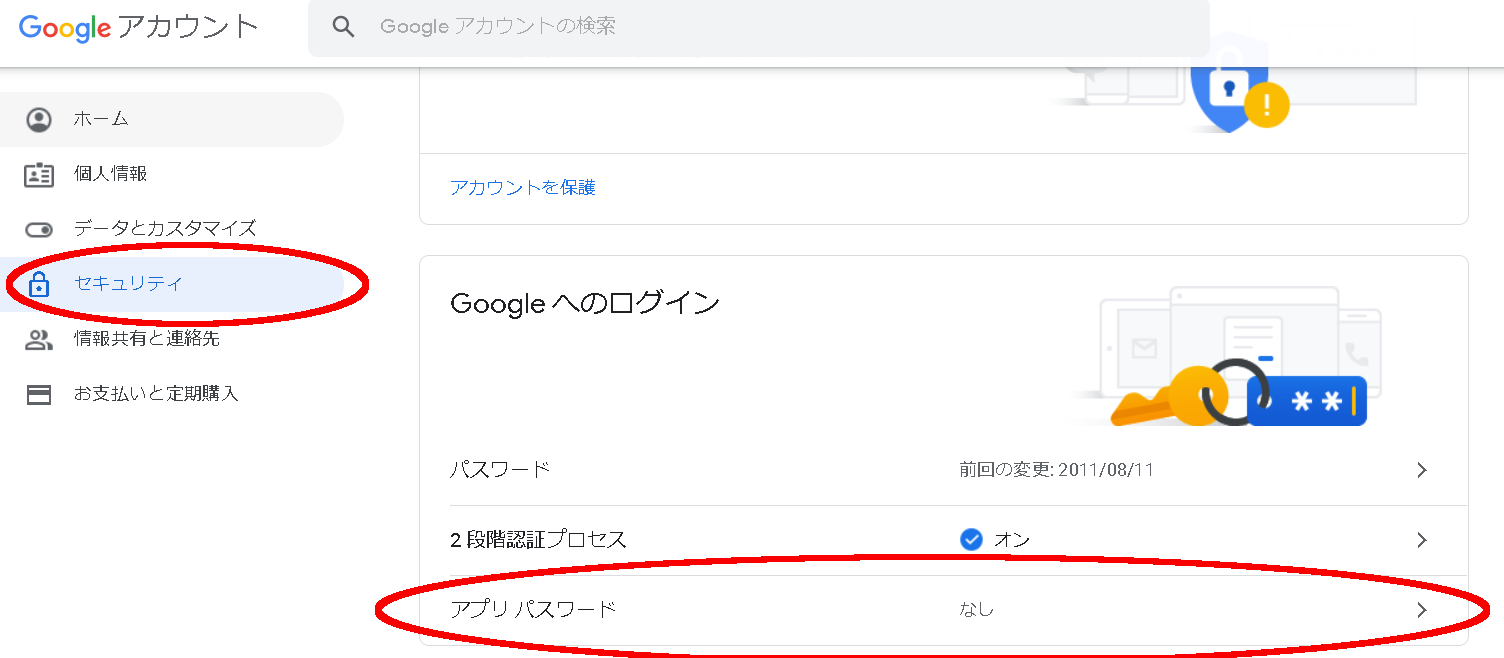
Task: Click the Google へのログイン heading
Action: [585, 304]
